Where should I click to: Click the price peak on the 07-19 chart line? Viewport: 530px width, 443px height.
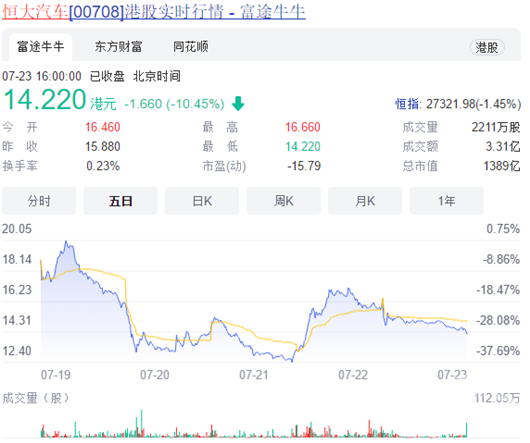point(66,241)
